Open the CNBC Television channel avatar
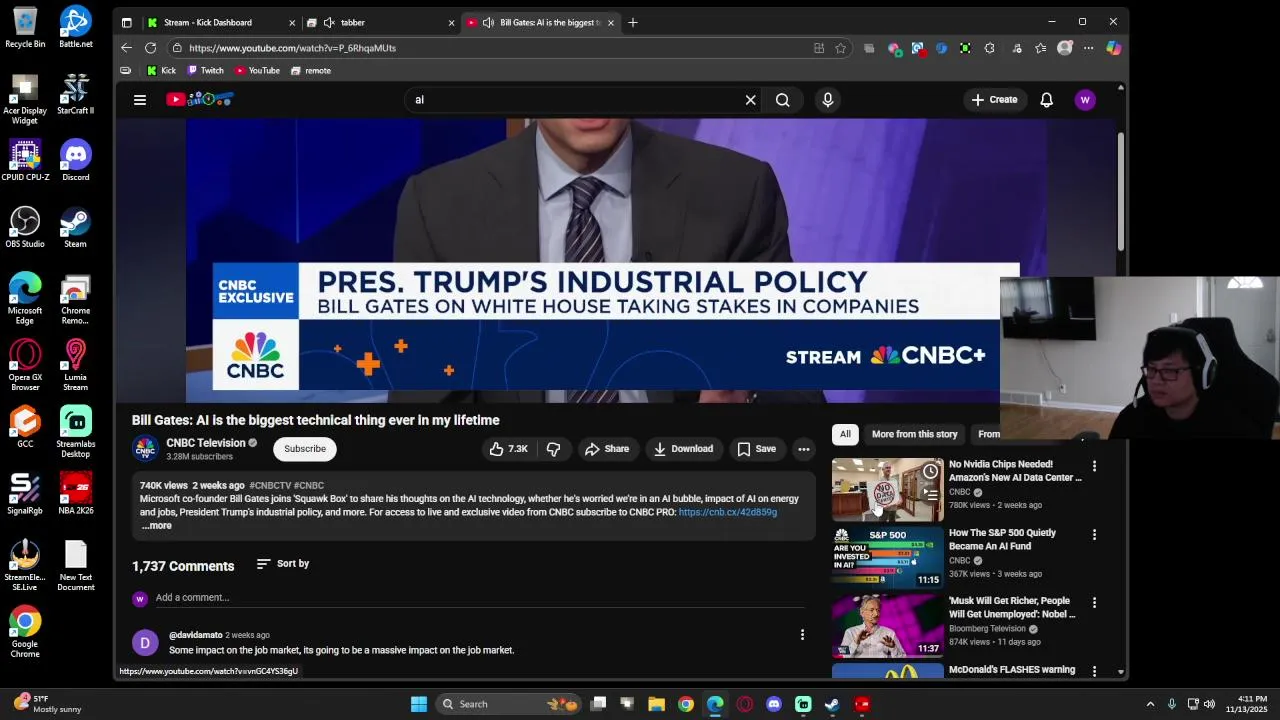The image size is (1280, 720). coord(145,449)
